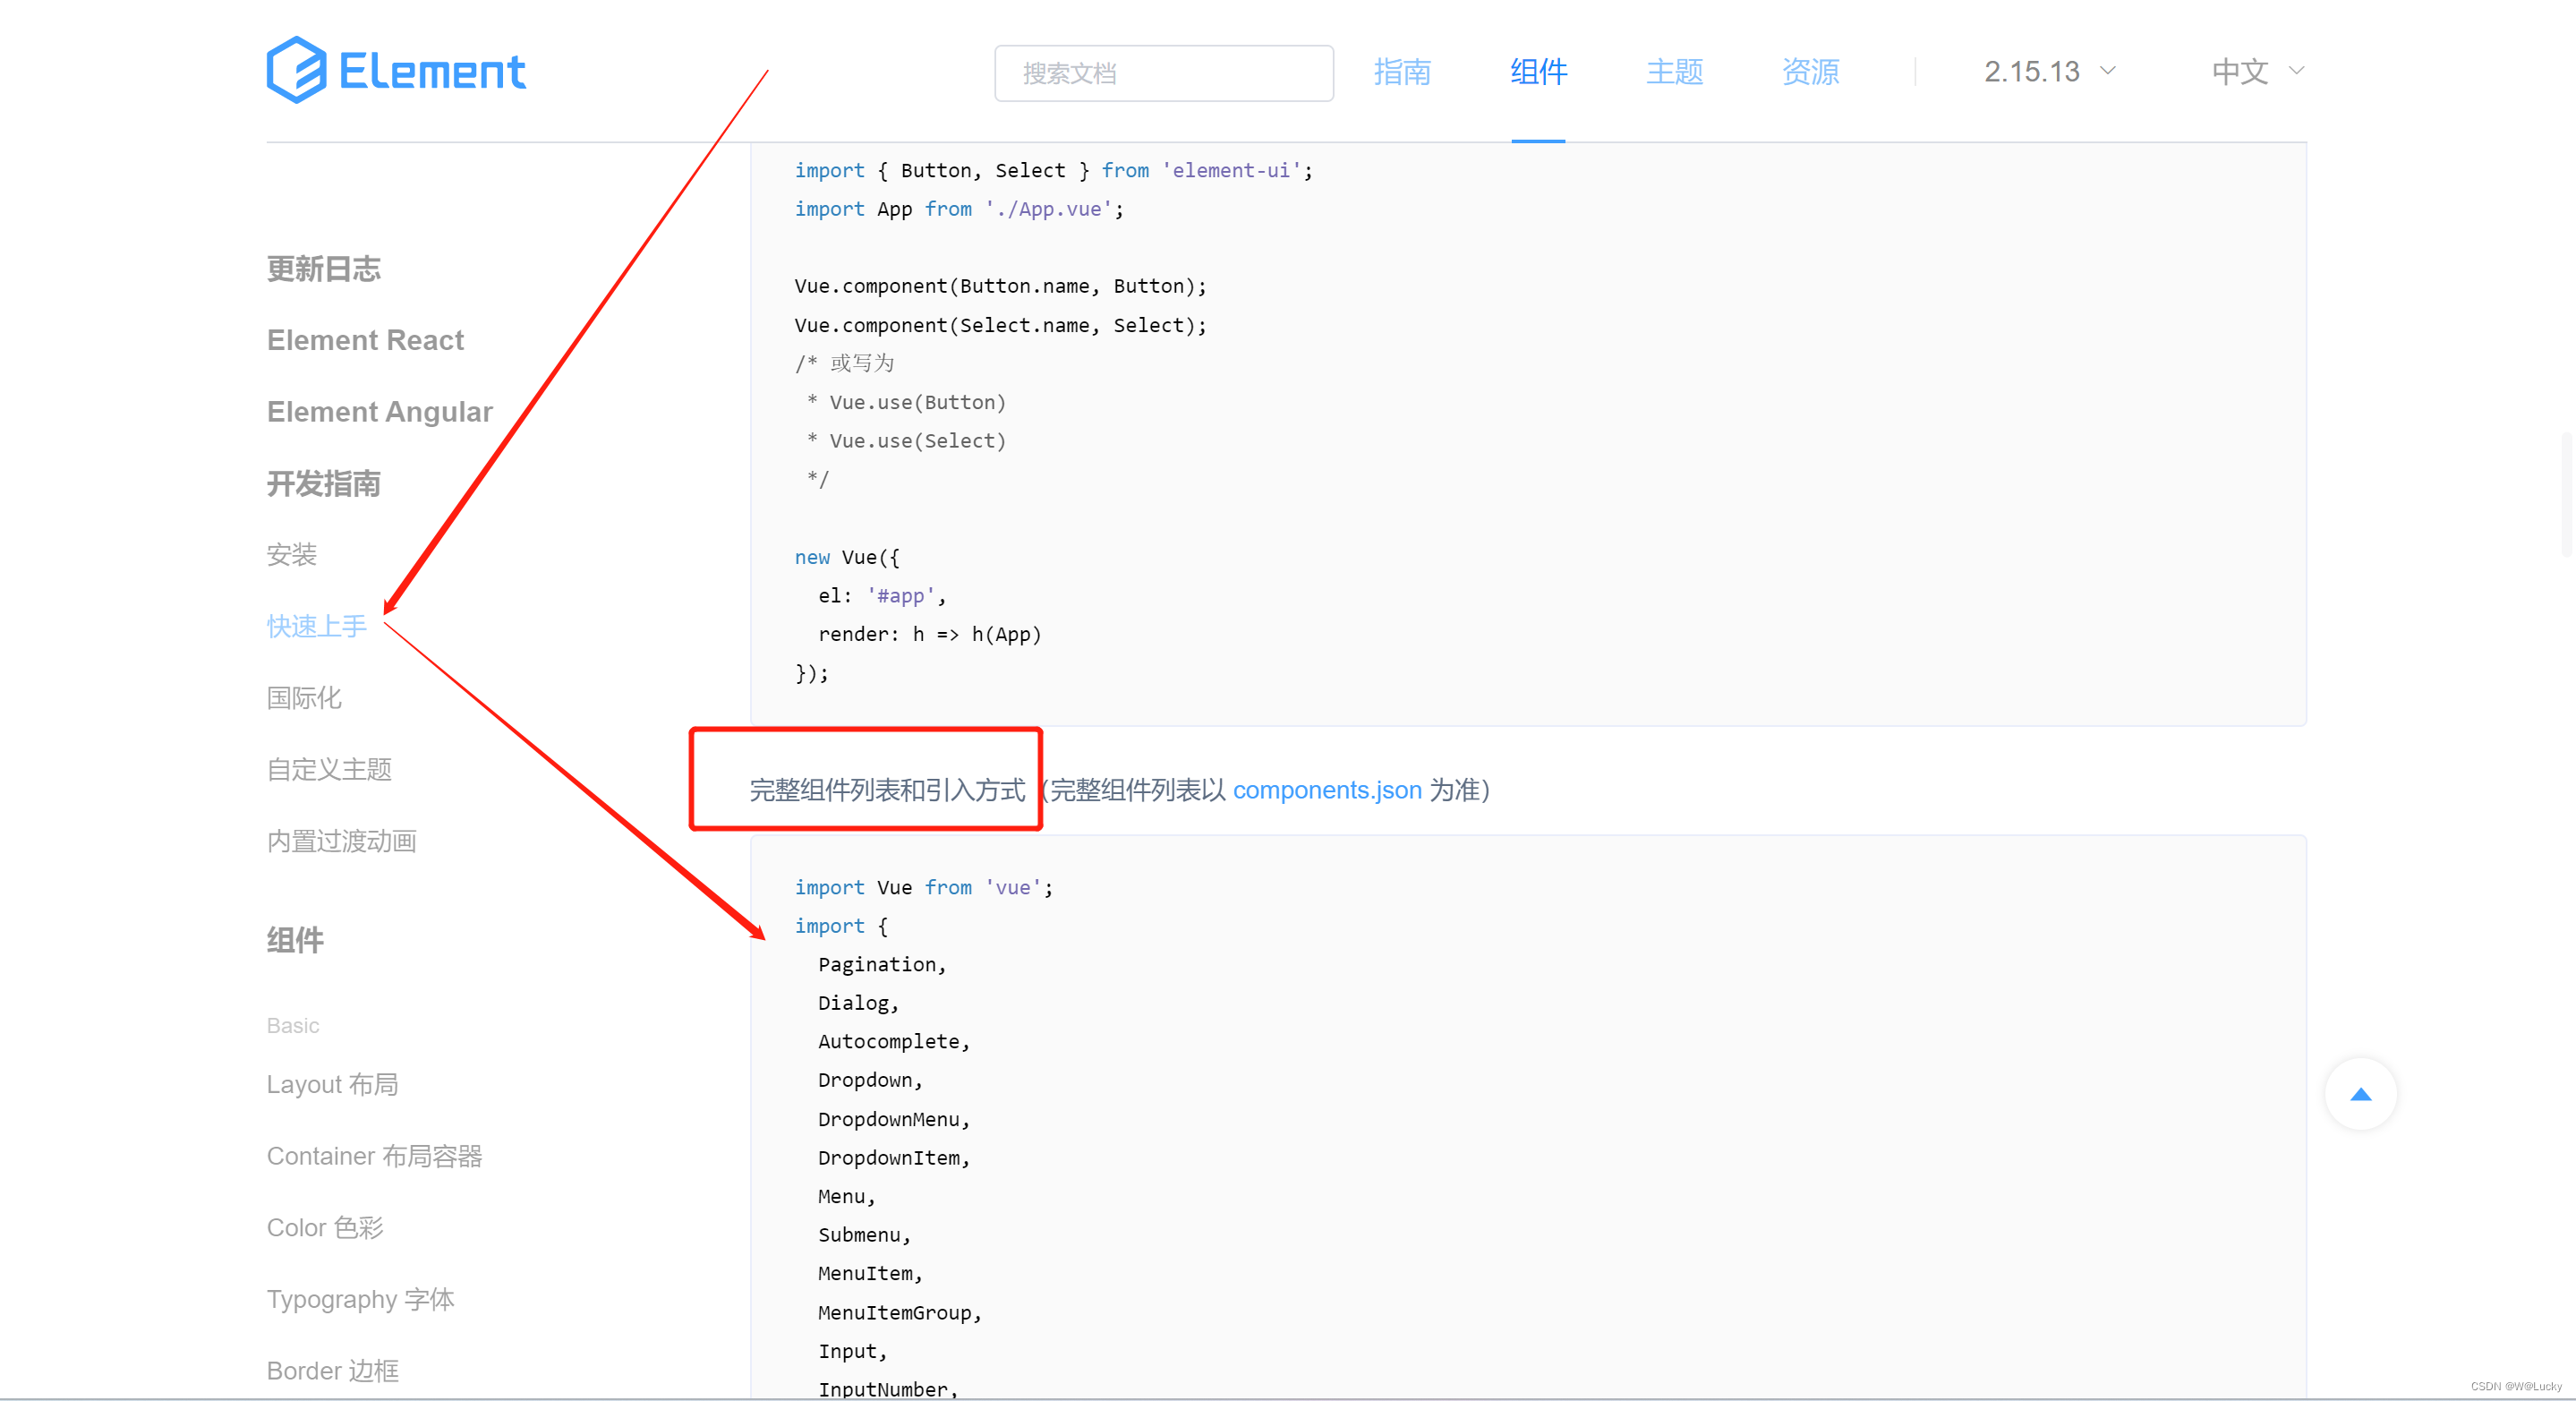Navigate to Element React sidebar link
The height and width of the screenshot is (1401, 2576).
[365, 340]
